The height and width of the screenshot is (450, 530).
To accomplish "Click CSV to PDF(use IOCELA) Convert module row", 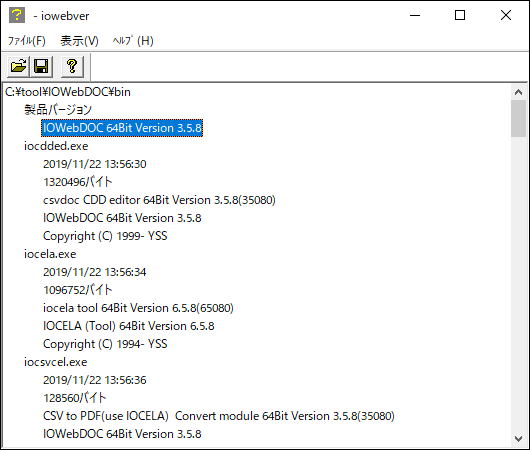I will pos(219,416).
